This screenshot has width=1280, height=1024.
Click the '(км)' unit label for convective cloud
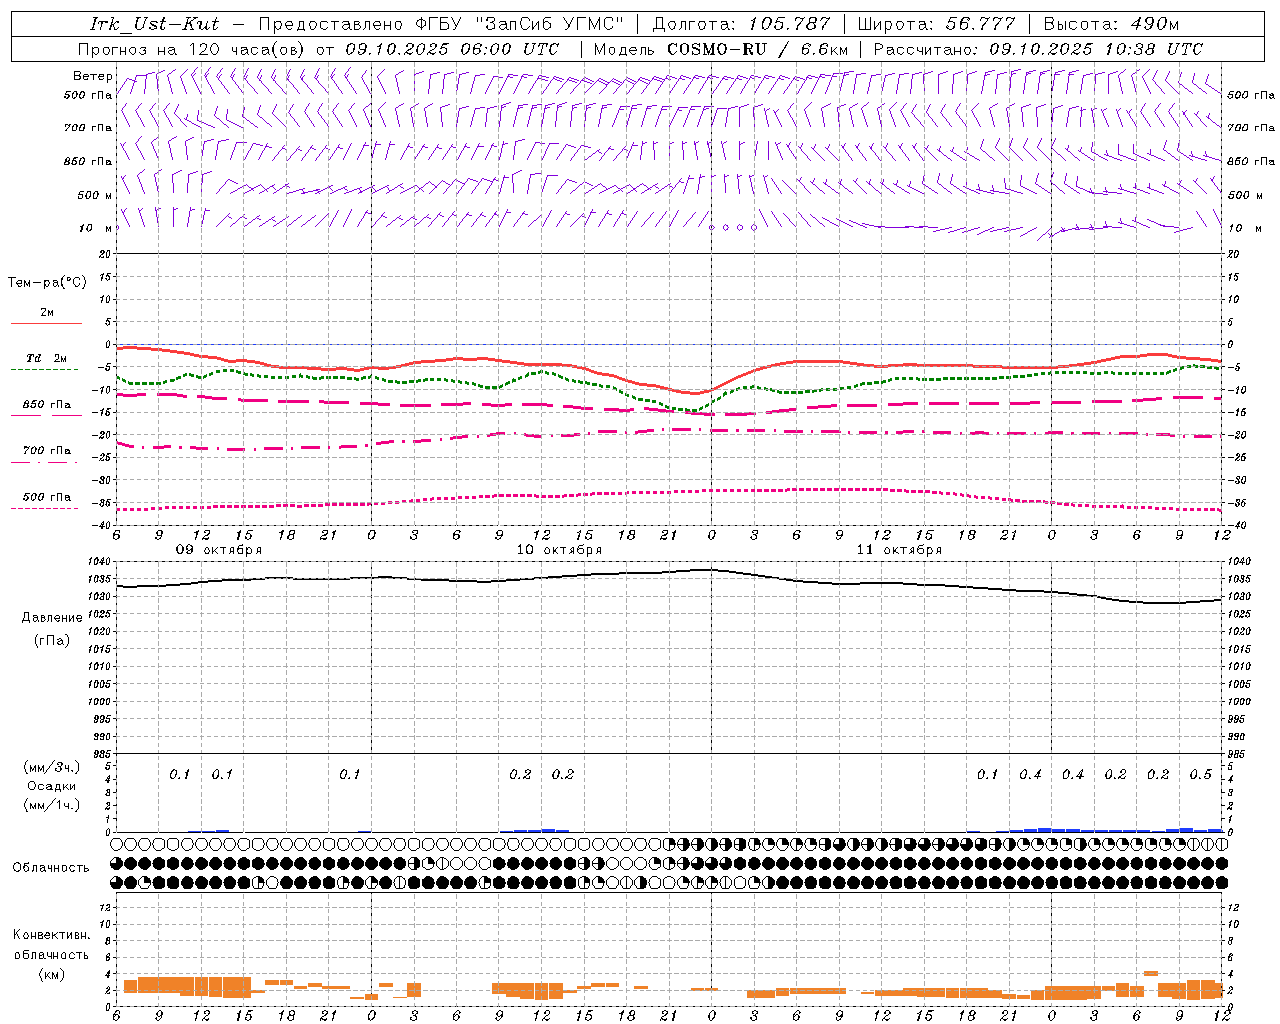(x=51, y=974)
